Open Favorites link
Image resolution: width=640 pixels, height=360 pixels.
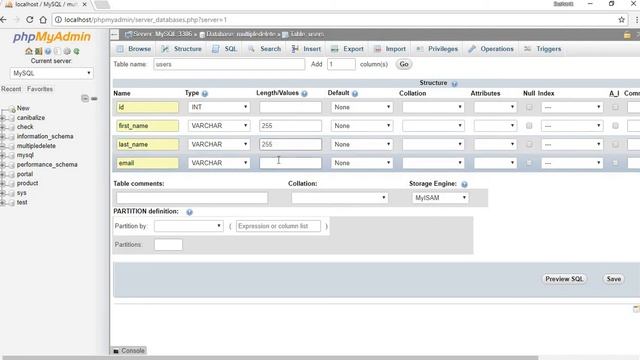(x=40, y=89)
